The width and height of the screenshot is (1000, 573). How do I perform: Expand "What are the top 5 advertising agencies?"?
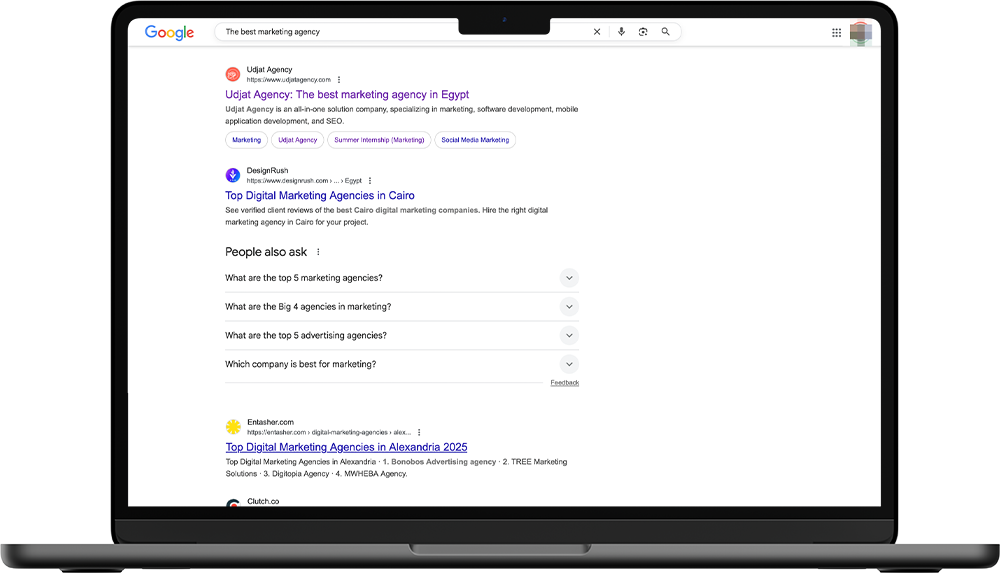click(x=568, y=336)
